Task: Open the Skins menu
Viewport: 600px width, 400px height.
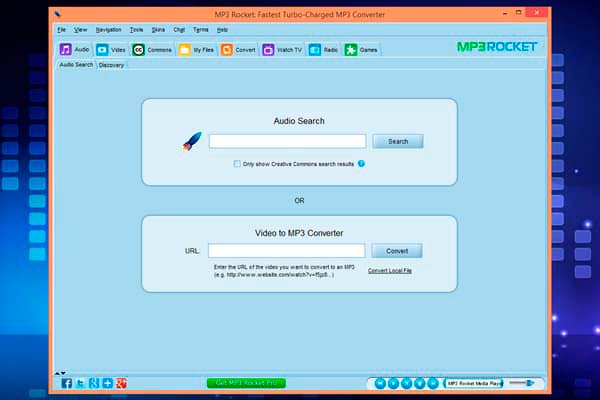Action: 158,30
